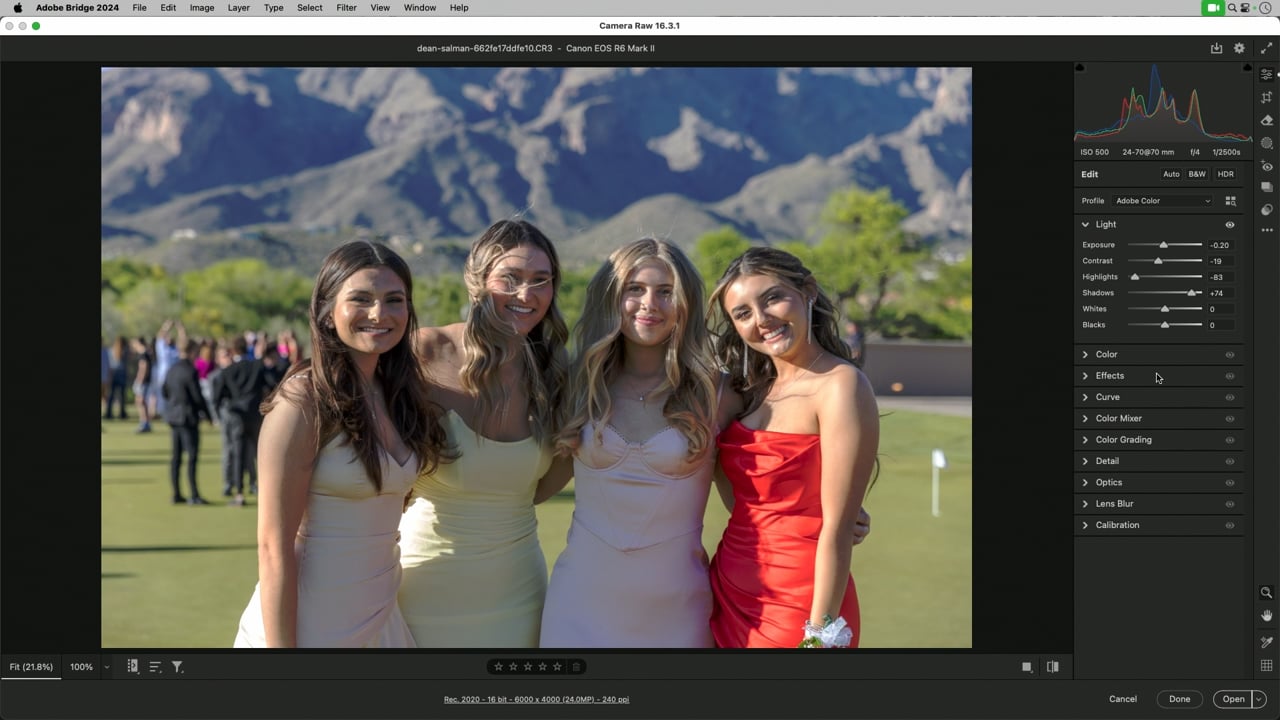Select the Edit sliders tool icon
This screenshot has height=720, width=1280.
pos(1266,75)
